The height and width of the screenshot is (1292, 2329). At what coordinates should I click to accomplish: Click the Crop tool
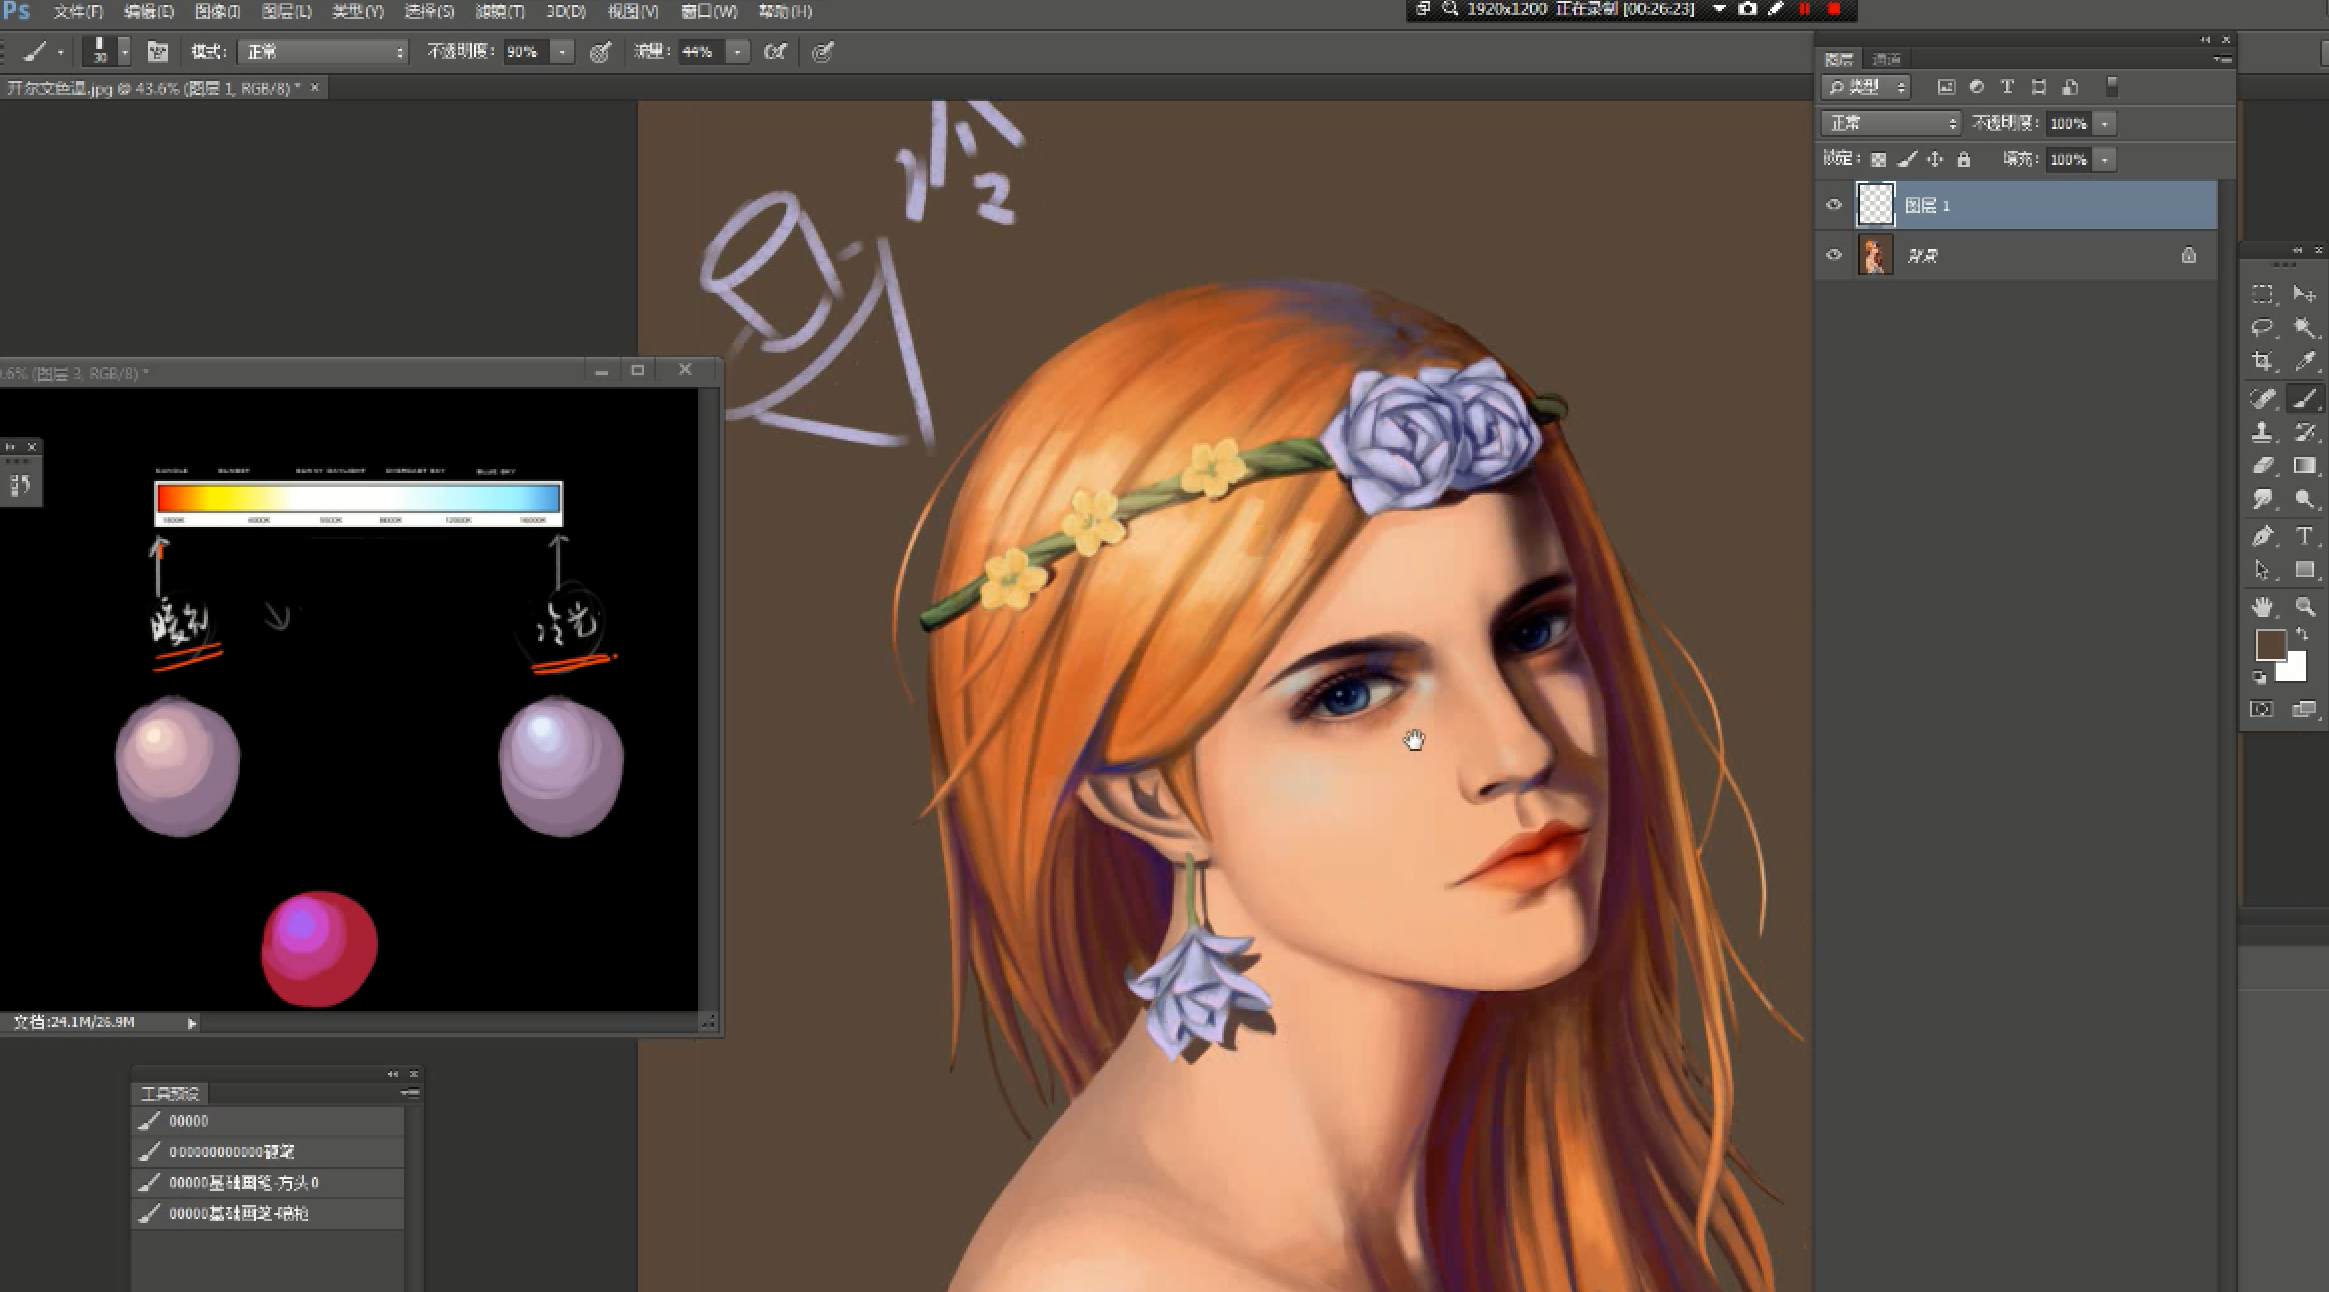click(x=2262, y=362)
